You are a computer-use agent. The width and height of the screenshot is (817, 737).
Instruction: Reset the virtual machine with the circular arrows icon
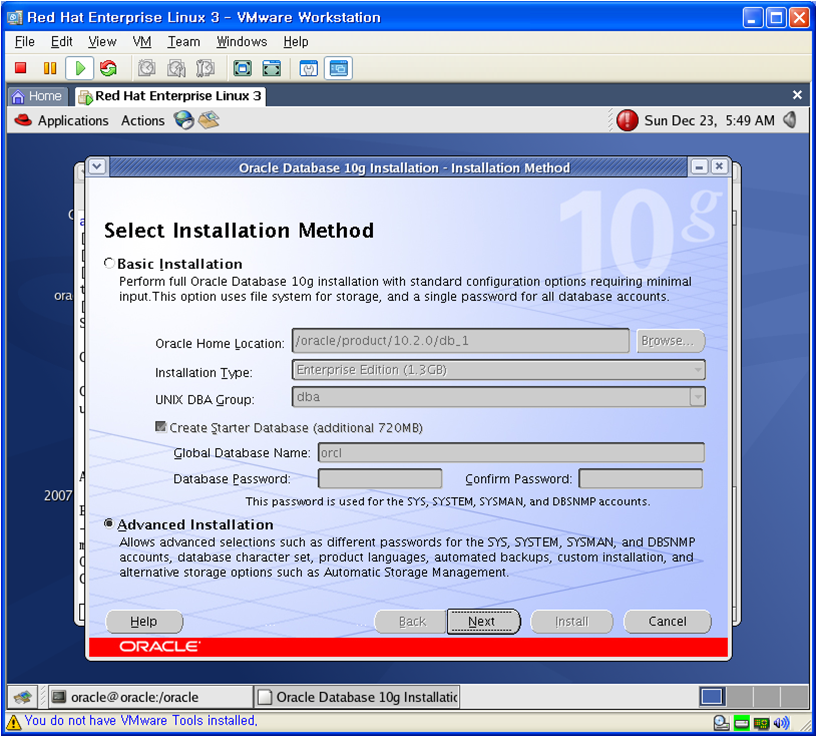[x=108, y=68]
